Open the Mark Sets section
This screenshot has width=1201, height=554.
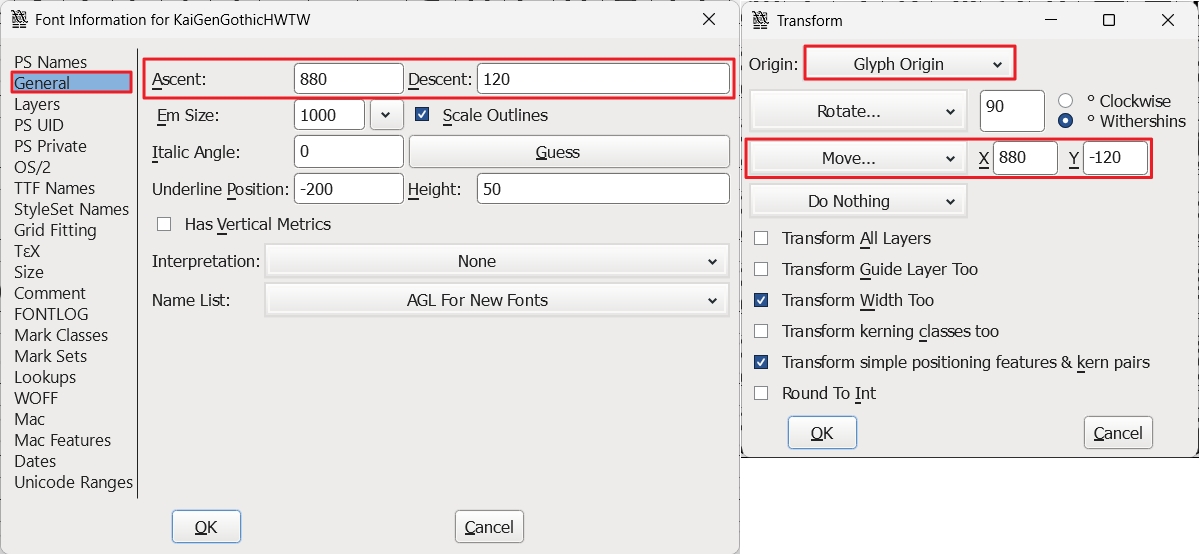pos(50,356)
